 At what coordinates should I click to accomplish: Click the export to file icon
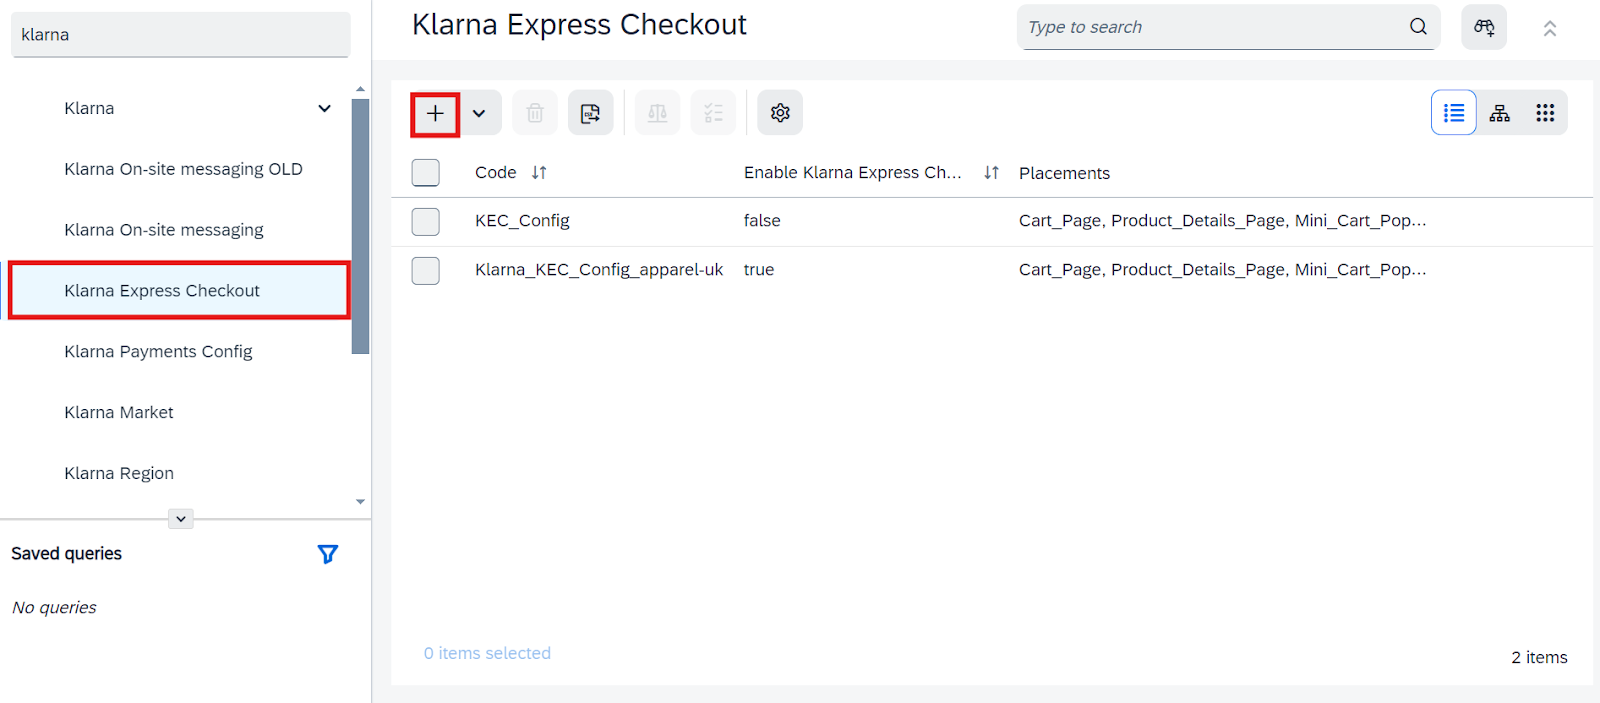(591, 113)
